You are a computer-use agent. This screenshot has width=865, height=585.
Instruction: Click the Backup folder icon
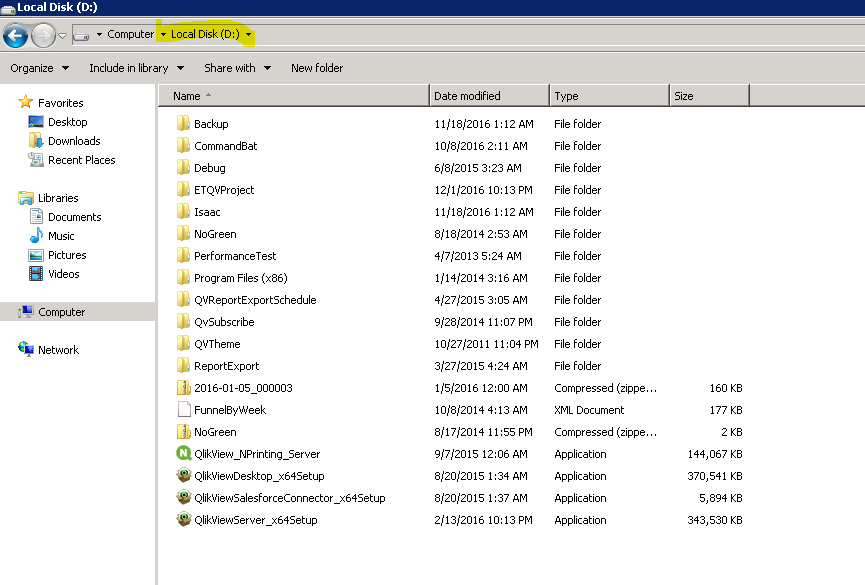[x=183, y=124]
